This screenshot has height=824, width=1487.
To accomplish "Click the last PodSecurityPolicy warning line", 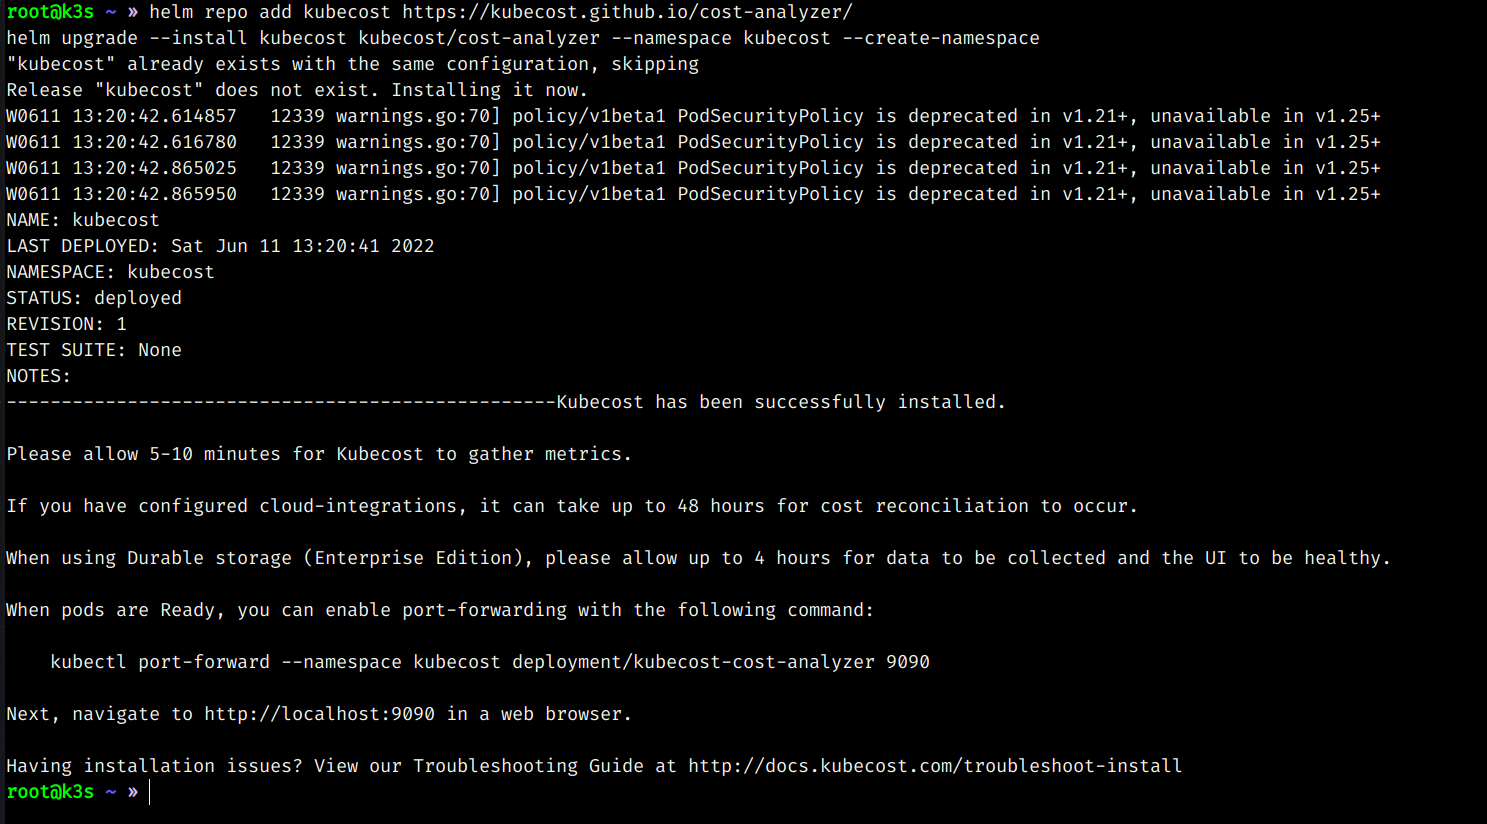I will (x=693, y=194).
